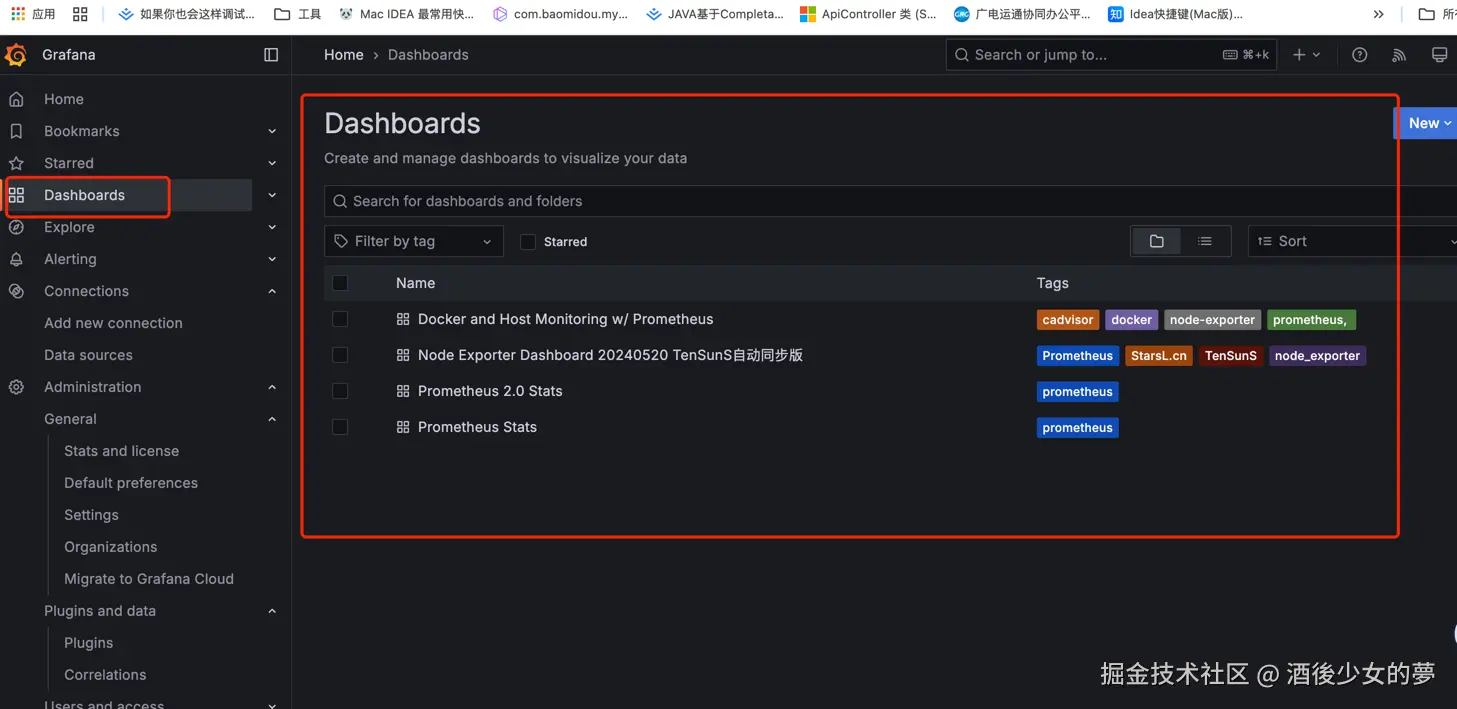
Task: Click the New button
Action: pyautogui.click(x=1426, y=123)
